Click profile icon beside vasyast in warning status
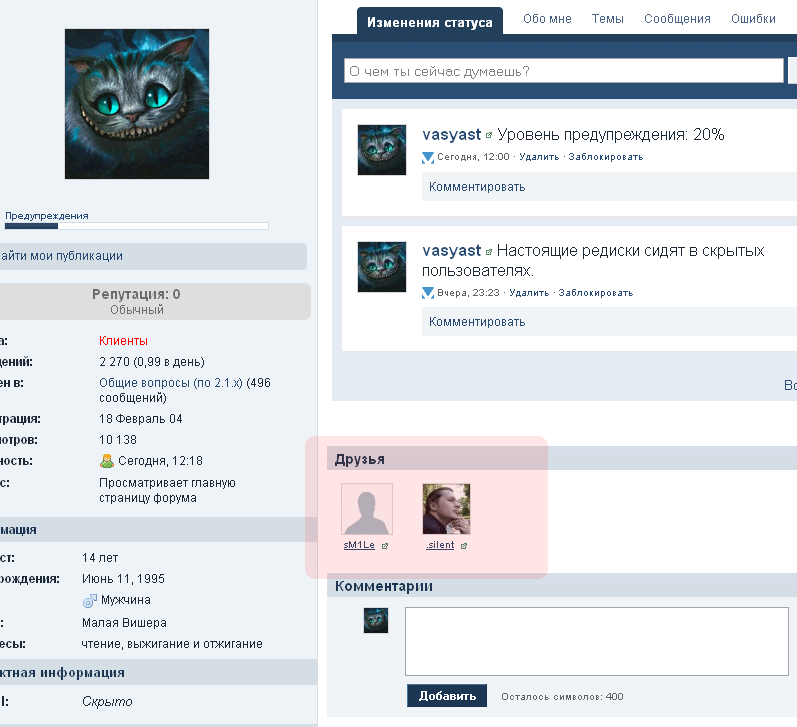 pos(488,135)
